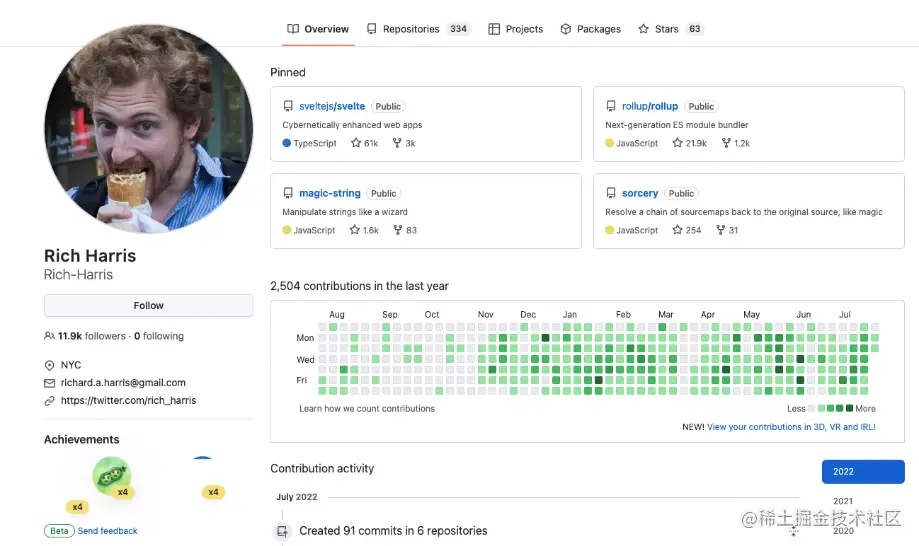Click the people icon beside followers
Viewport: 919px width, 546px height.
(49, 336)
